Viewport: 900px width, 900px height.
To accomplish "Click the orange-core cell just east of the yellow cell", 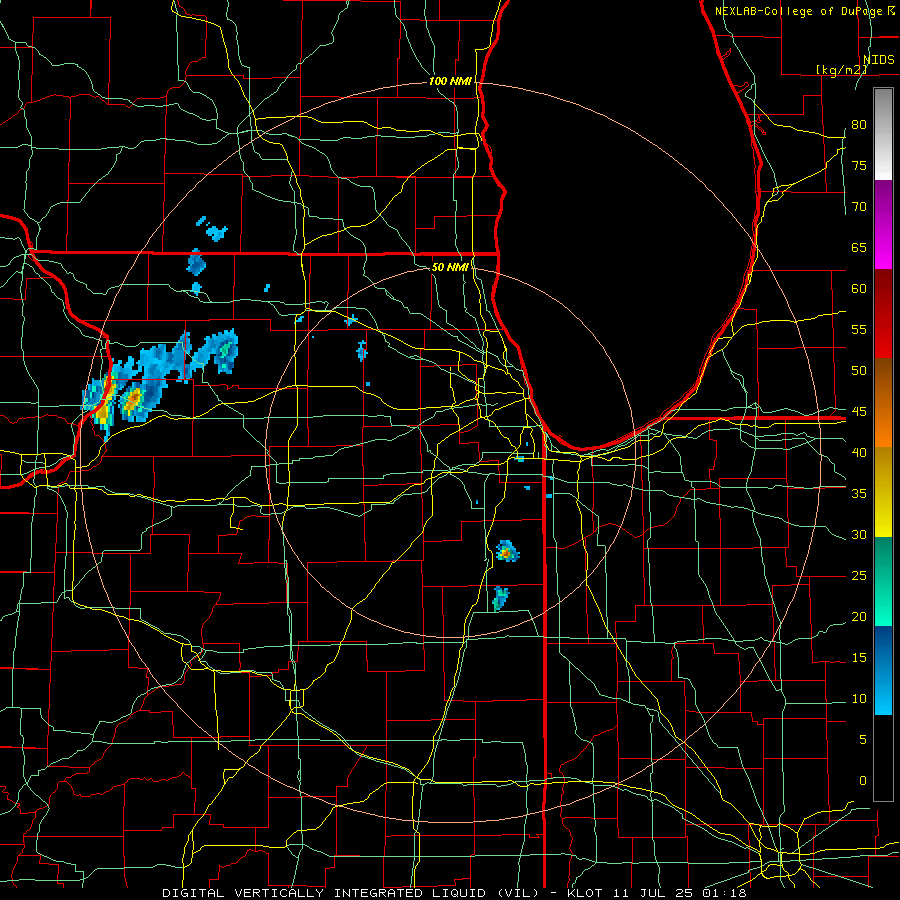I will point(133,400).
